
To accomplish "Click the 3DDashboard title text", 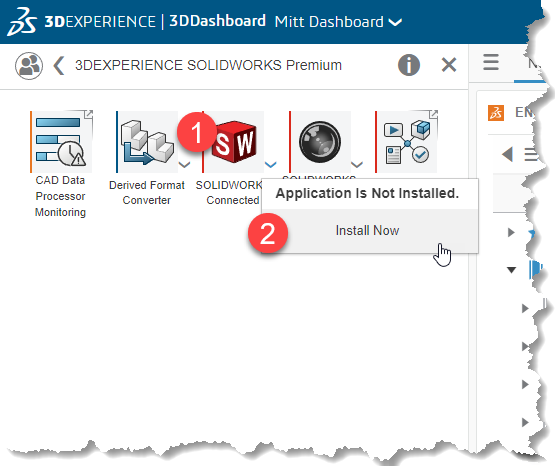I will tap(217, 21).
